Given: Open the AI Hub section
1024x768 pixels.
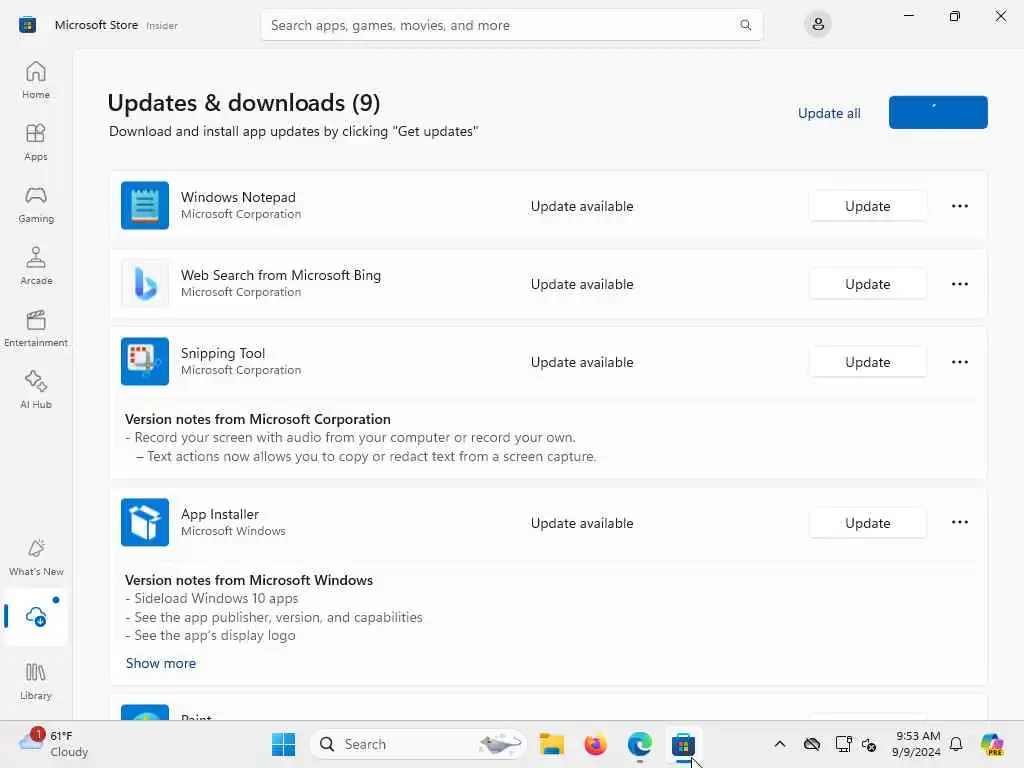Looking at the screenshot, I should pos(35,390).
